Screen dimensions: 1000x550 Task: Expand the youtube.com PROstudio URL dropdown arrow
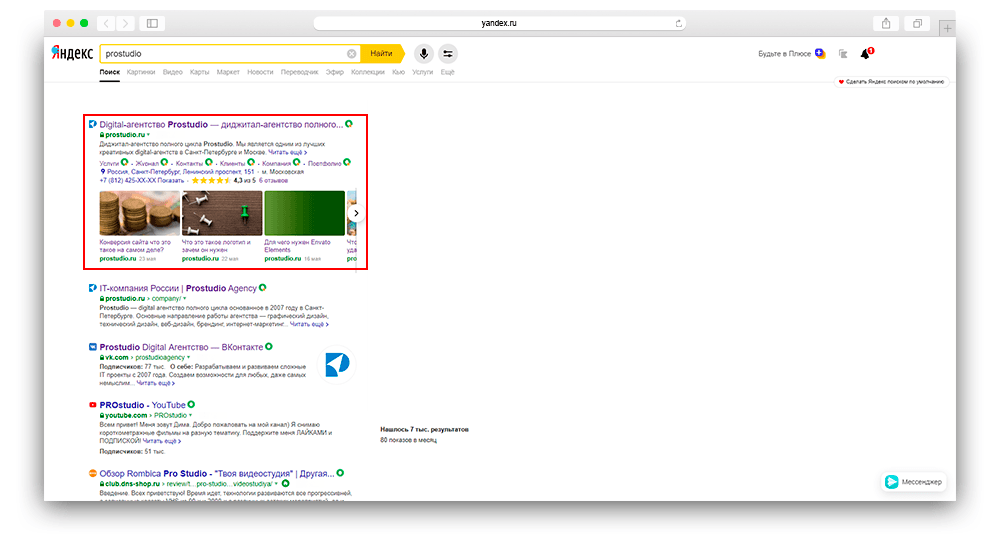pos(190,415)
